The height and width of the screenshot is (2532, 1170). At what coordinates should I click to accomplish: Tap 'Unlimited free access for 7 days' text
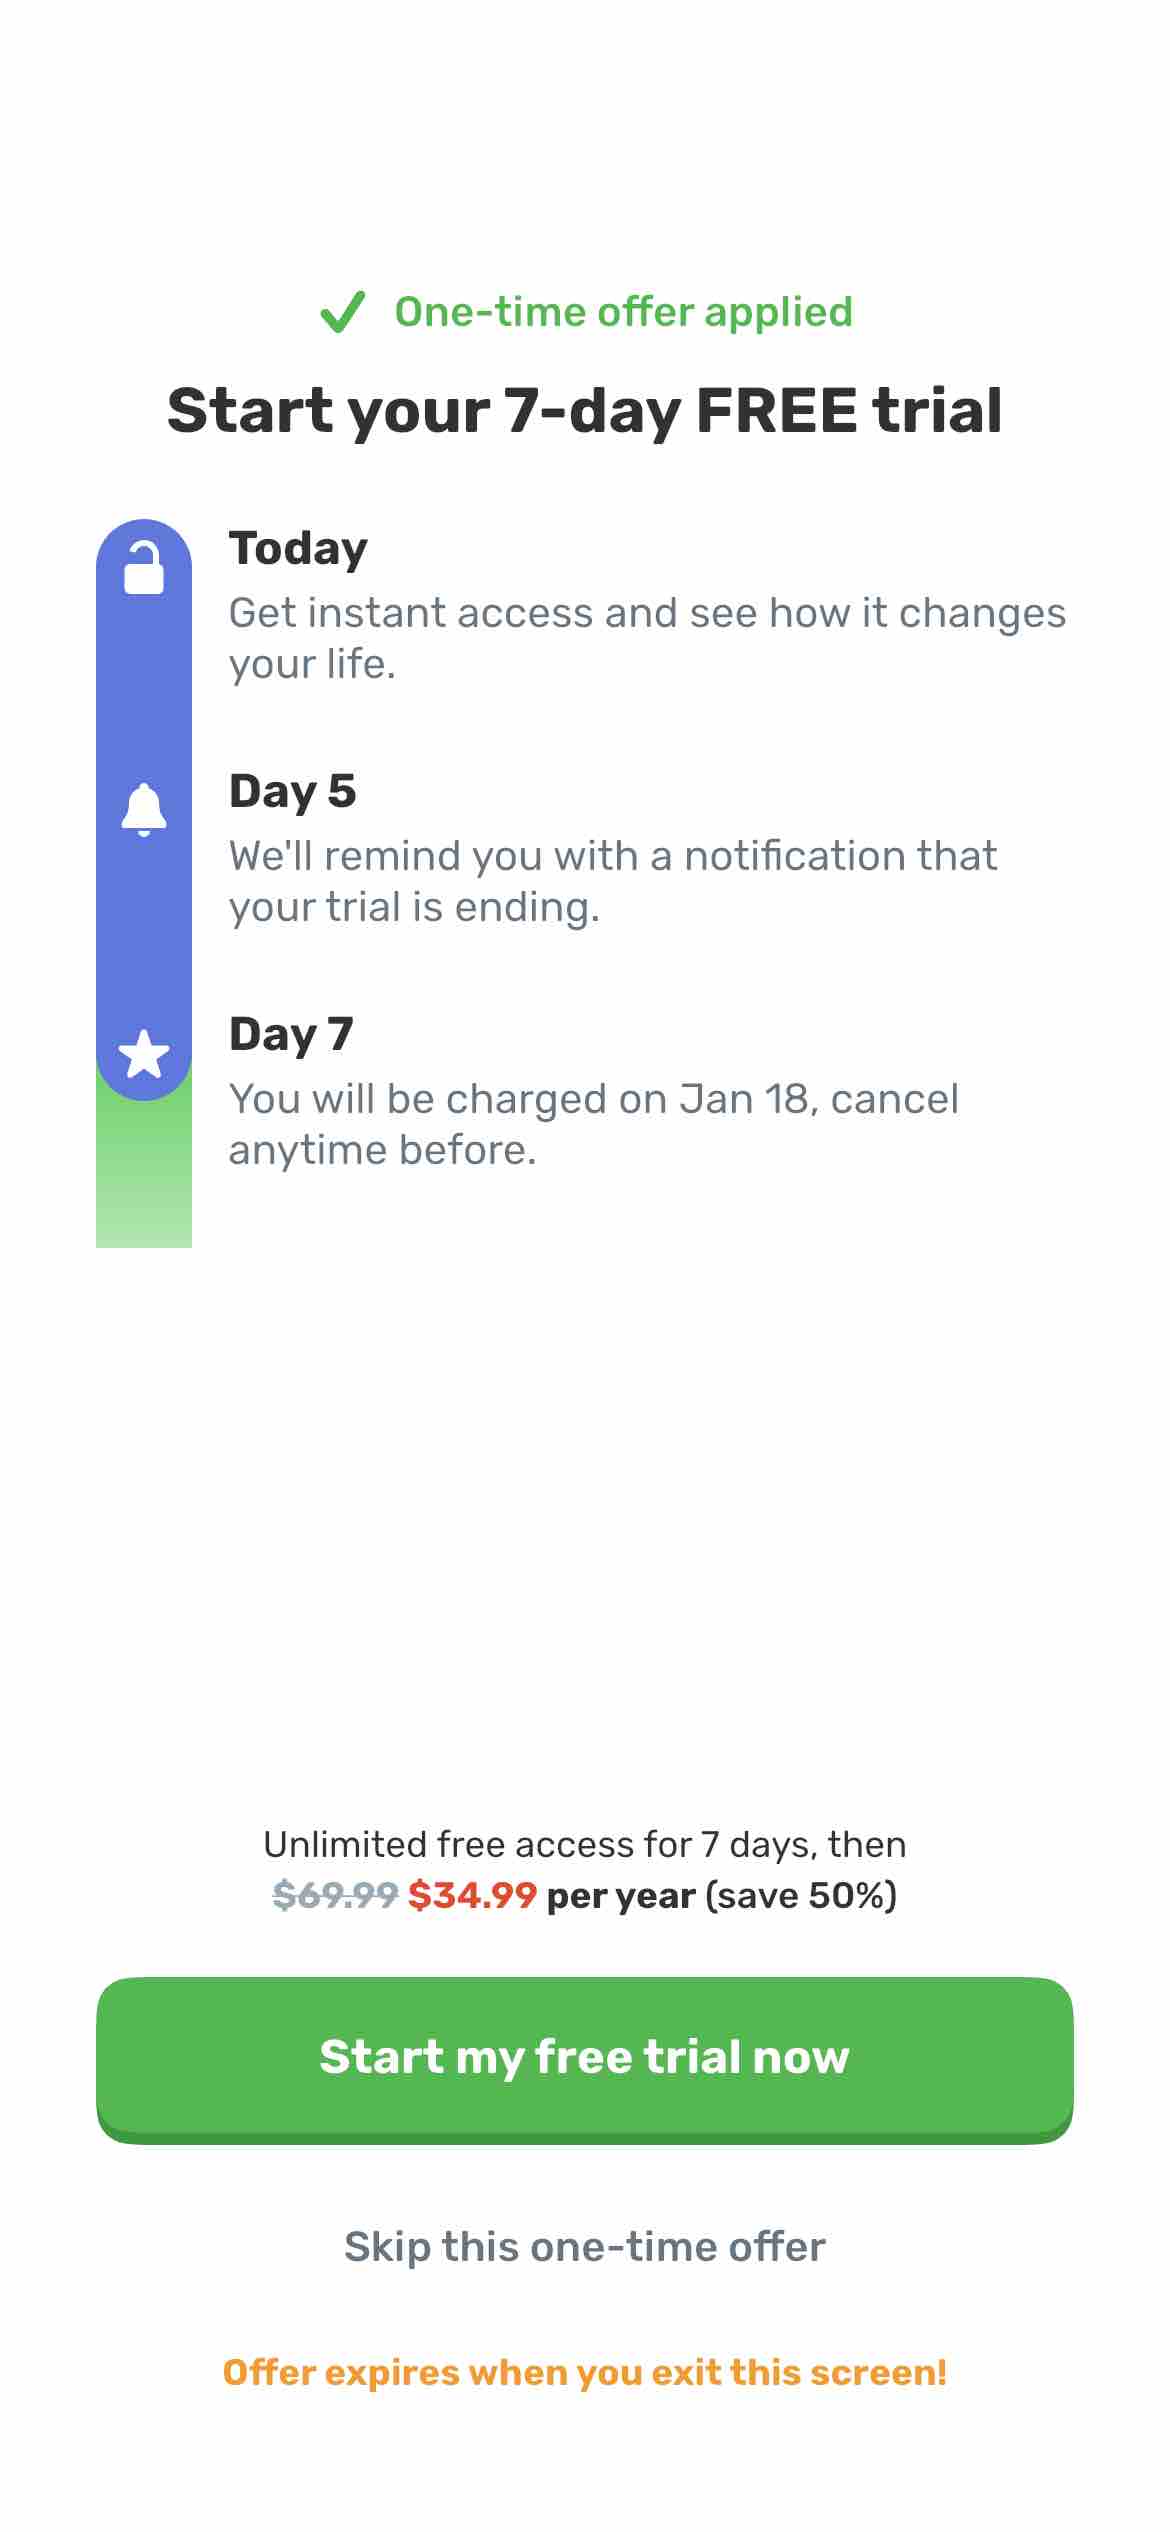coord(585,1844)
